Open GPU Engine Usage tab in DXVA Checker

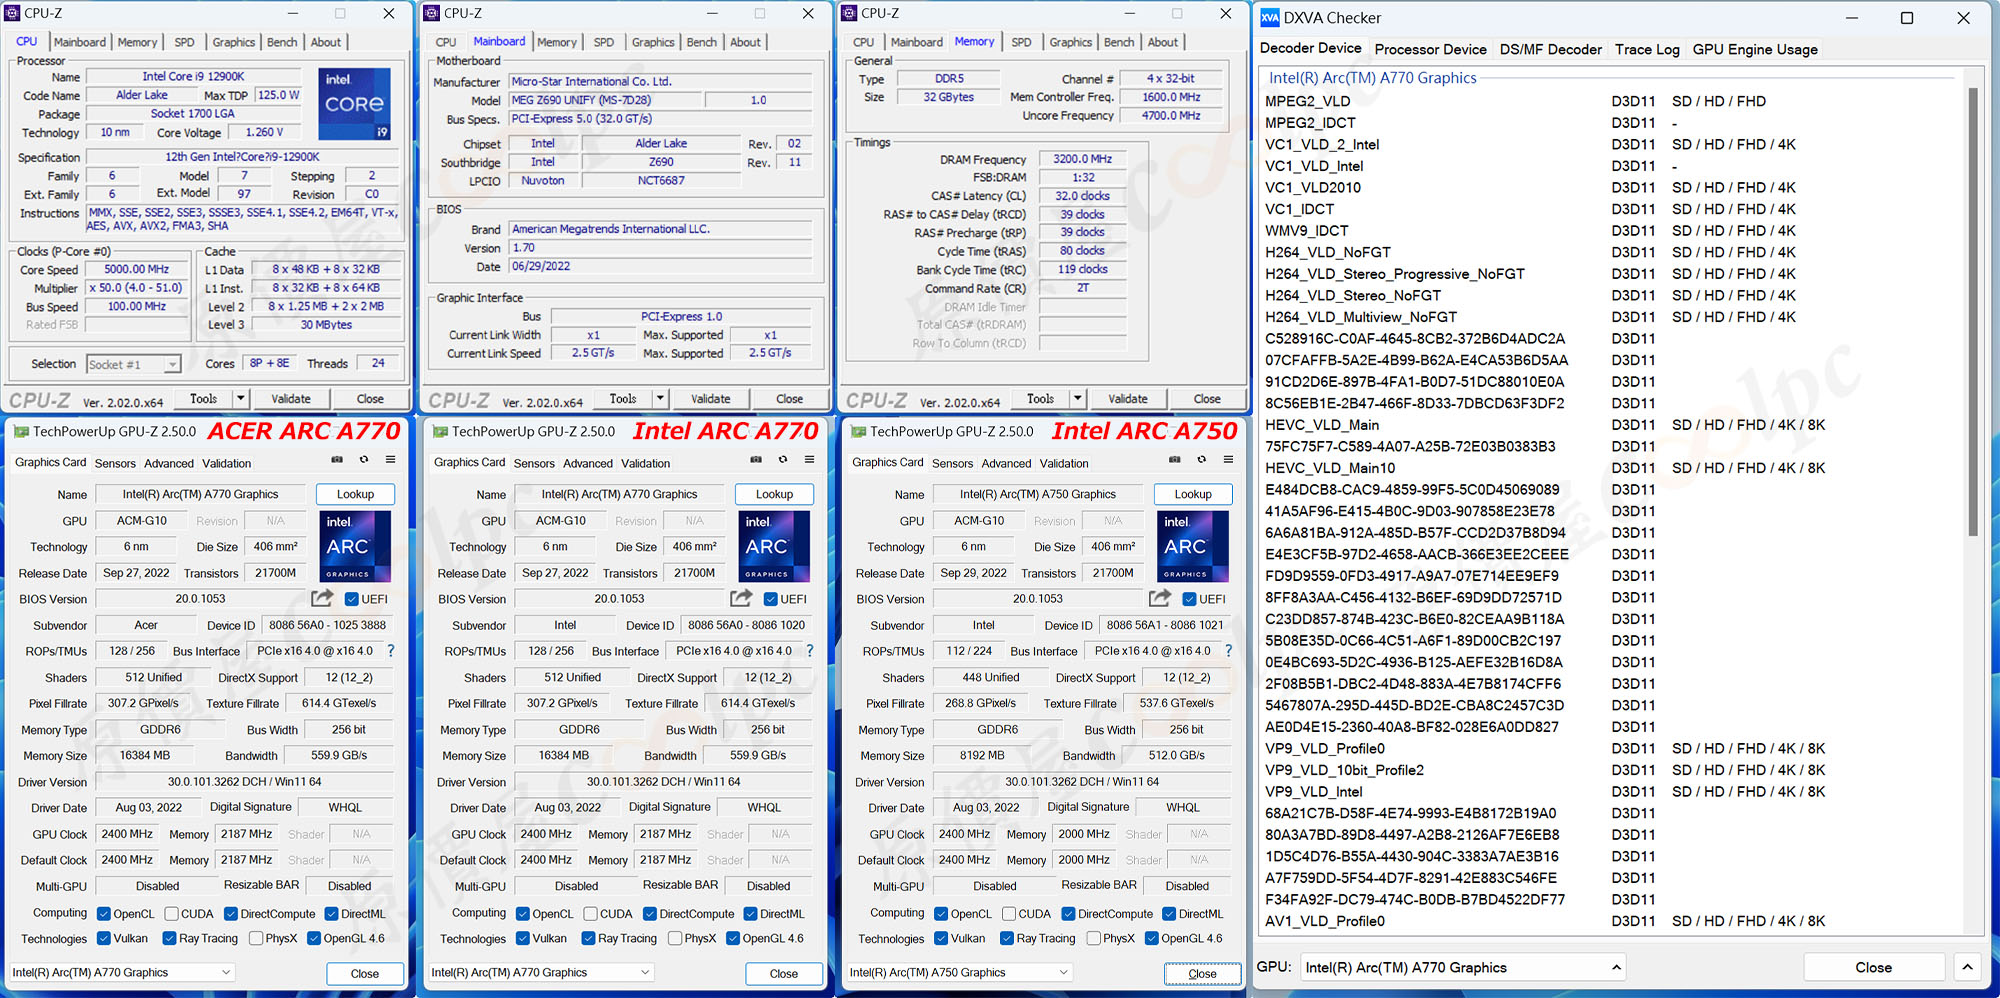tap(1755, 49)
